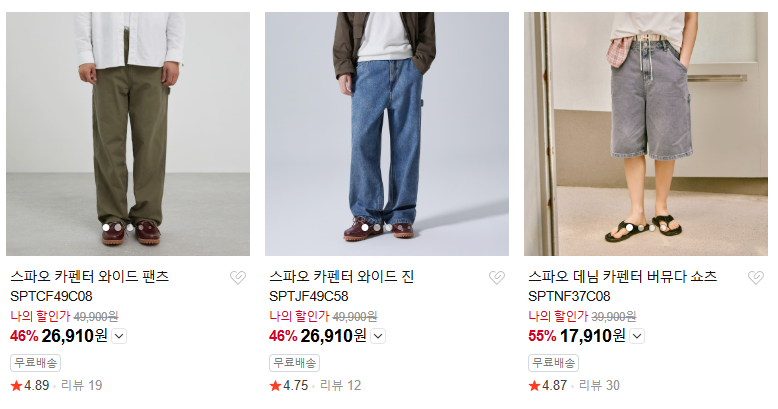Open product title 스파오 카펜터 와이드 팬츠

tap(90, 276)
